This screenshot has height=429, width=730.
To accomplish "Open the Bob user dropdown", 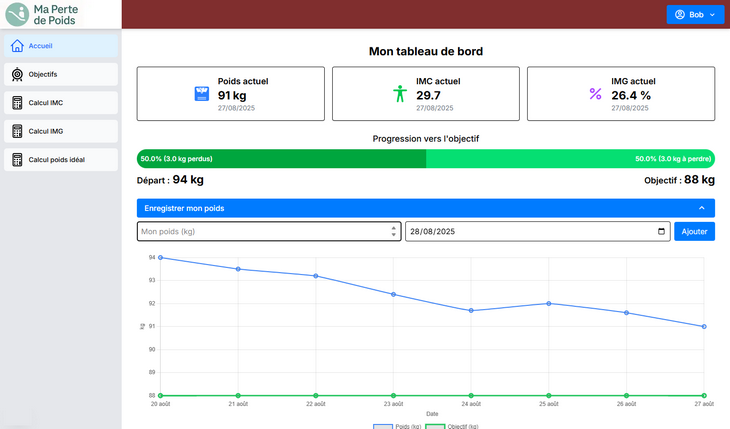I will tap(695, 15).
